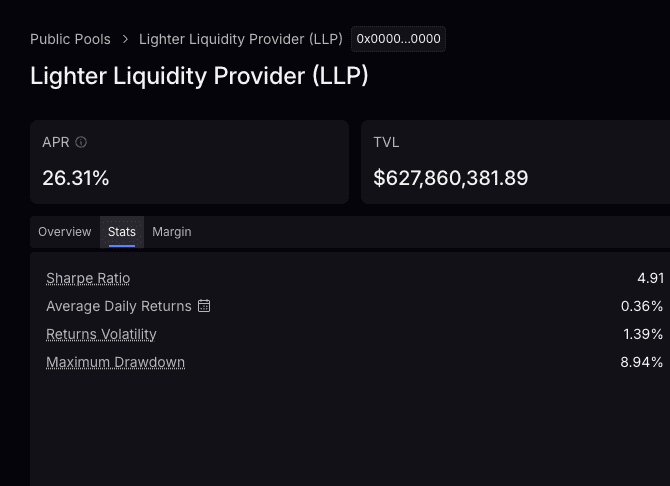Click the Maximum Drawdown label
Viewport: 670px width, 486px height.
coord(115,362)
